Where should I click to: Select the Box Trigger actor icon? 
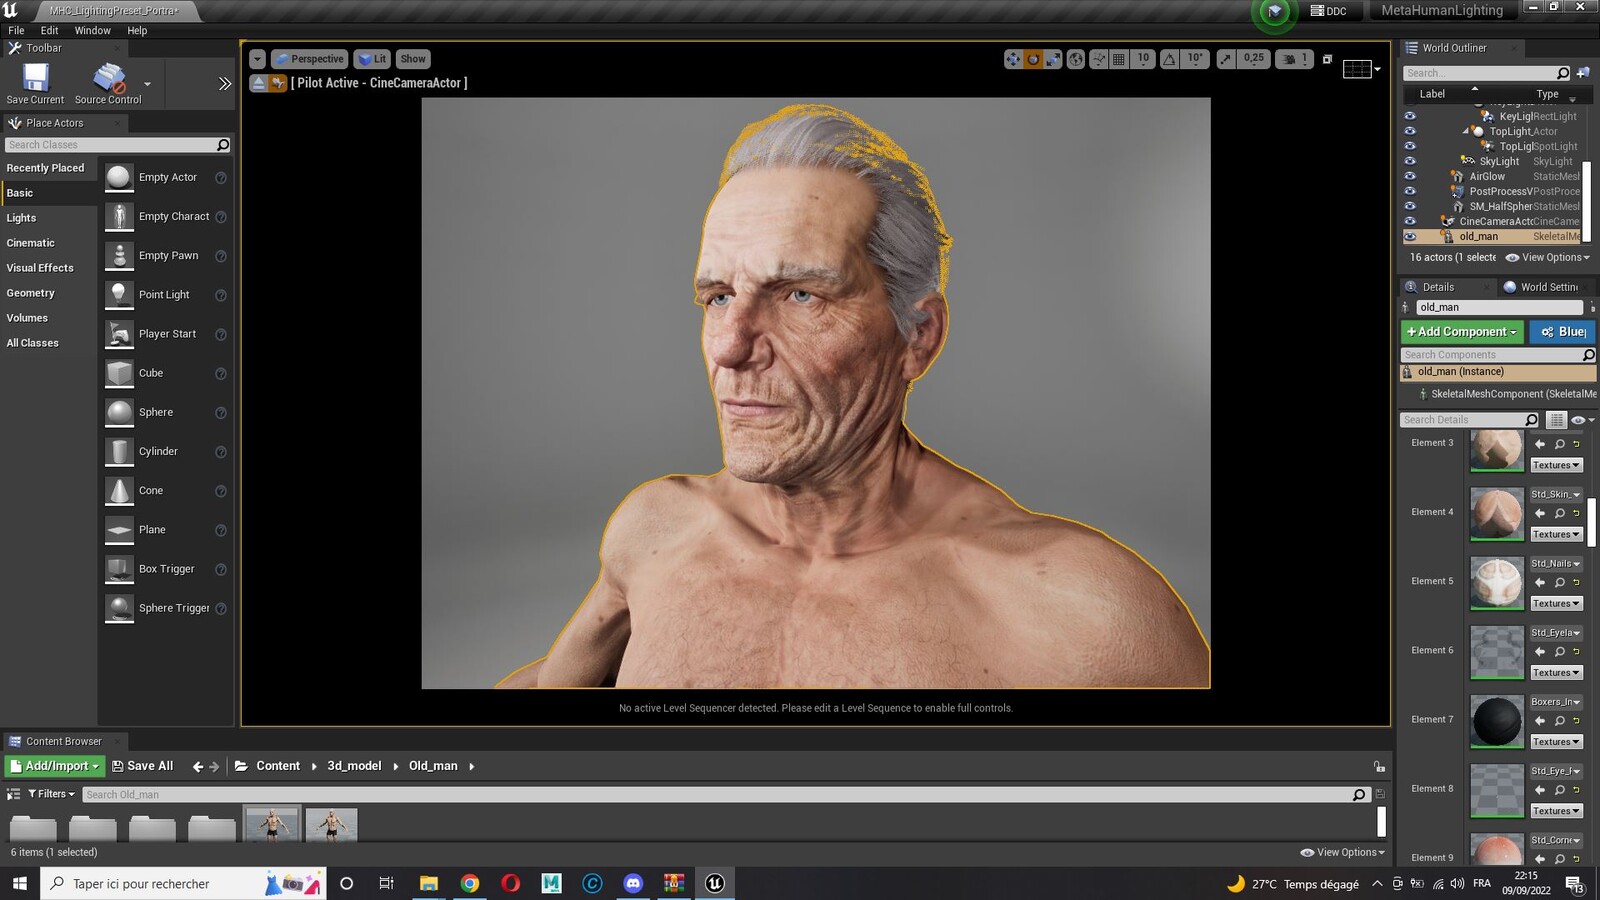(119, 569)
